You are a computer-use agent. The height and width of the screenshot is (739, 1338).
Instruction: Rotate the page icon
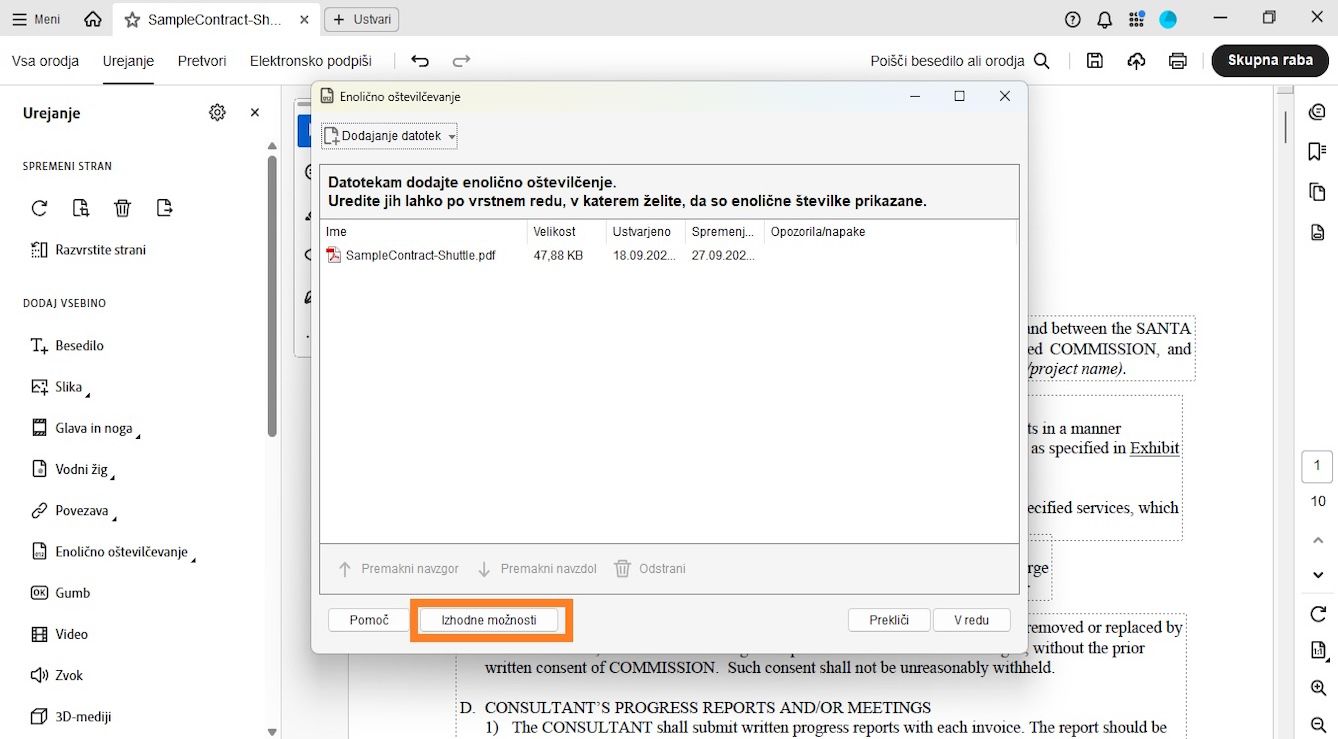39,208
